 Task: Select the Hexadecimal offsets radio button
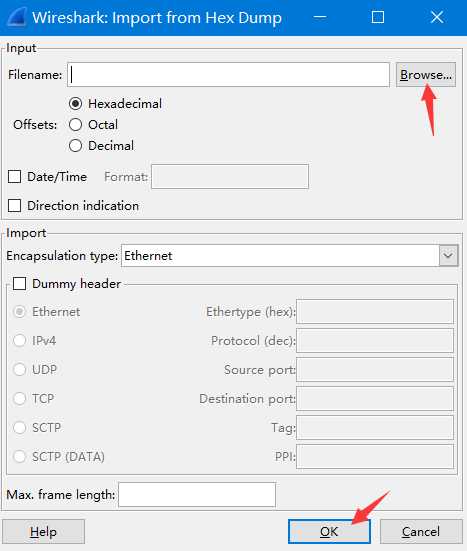(76, 104)
